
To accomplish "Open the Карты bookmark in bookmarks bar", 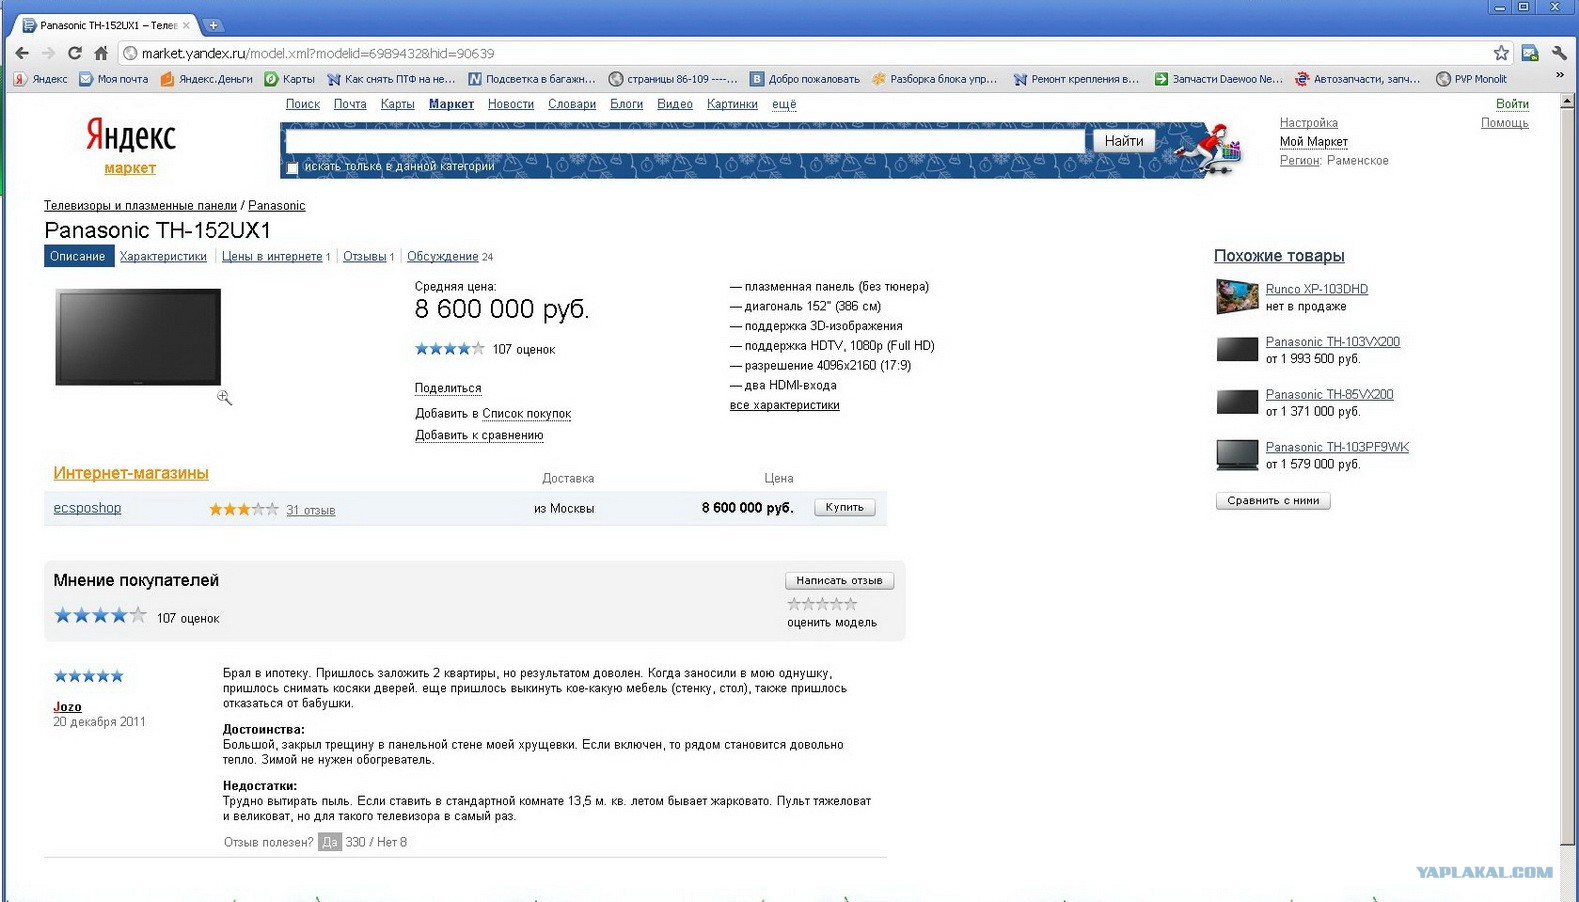I will pyautogui.click(x=290, y=79).
